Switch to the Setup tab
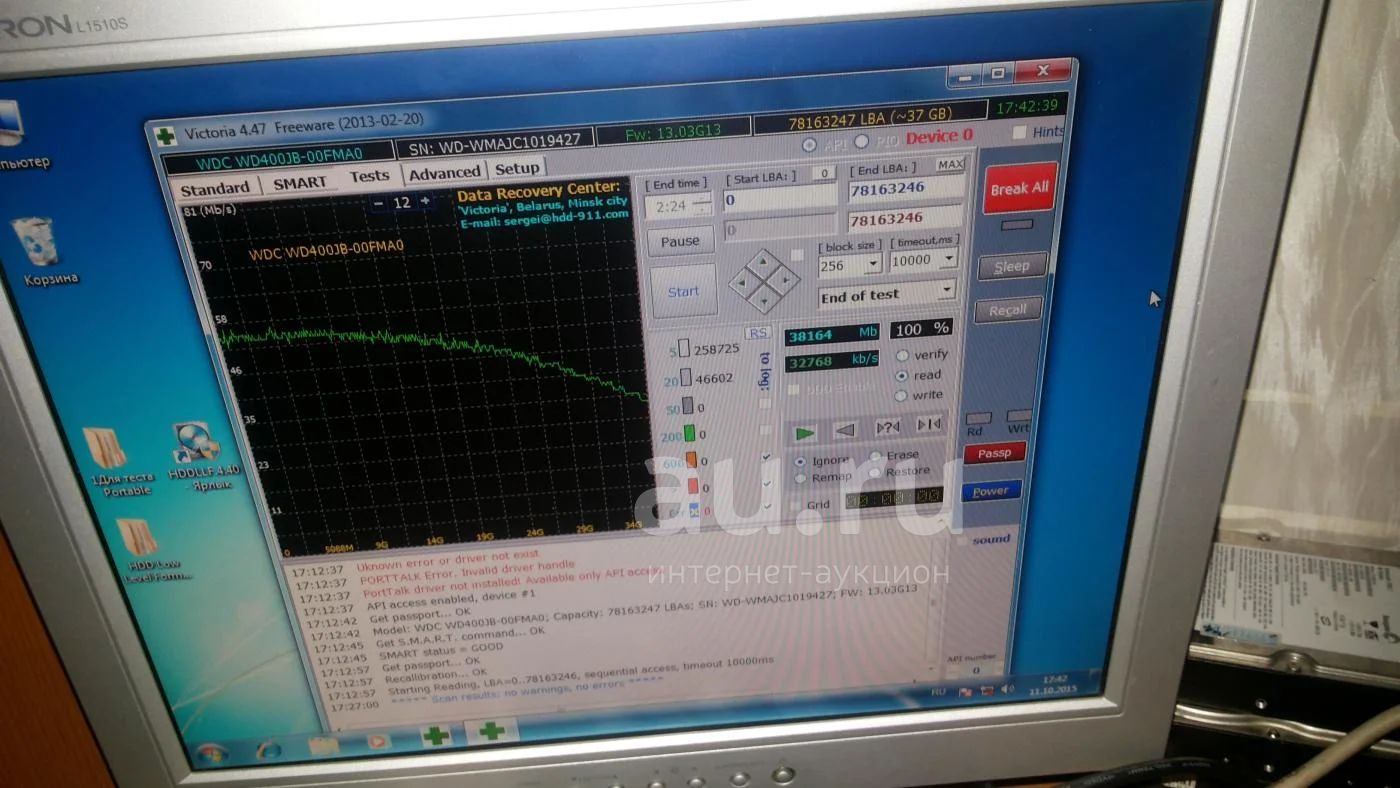Screen dimensions: 1400x788 [517, 168]
